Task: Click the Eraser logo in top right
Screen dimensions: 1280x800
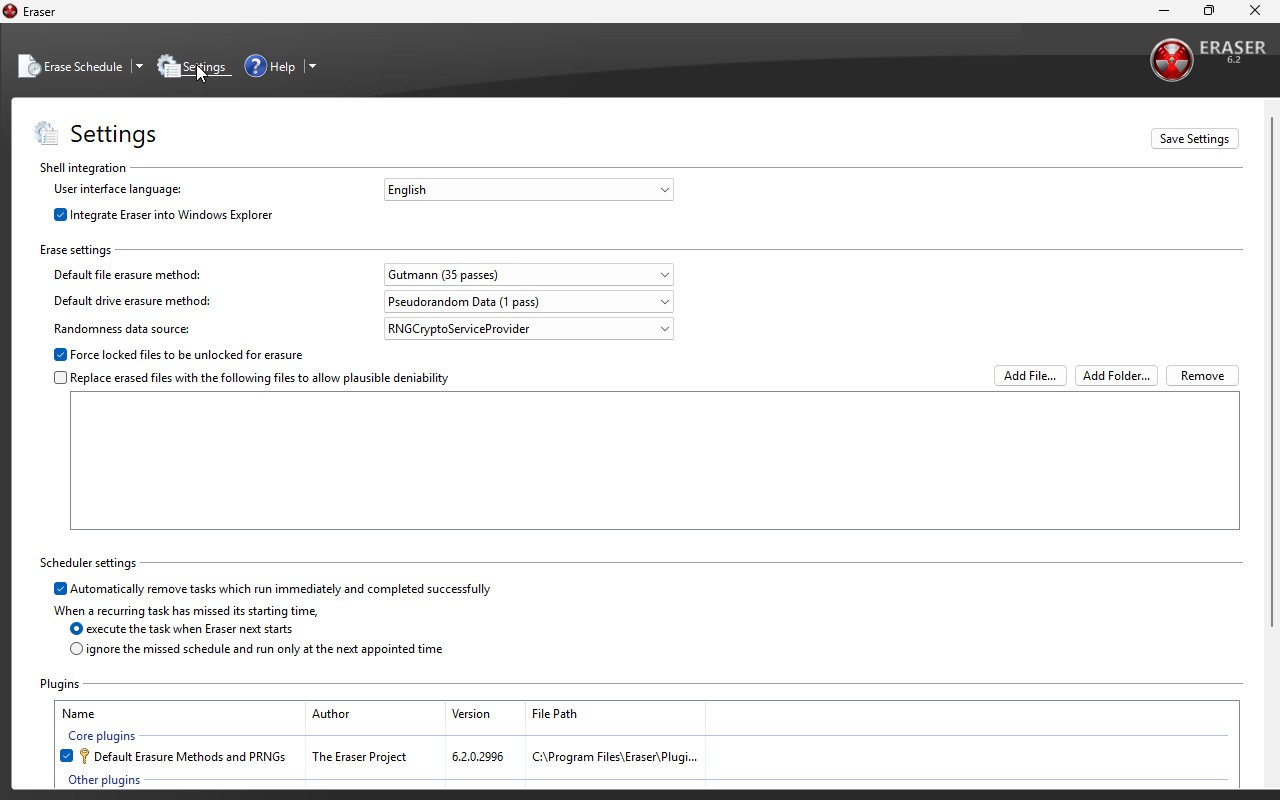Action: 1171,60
